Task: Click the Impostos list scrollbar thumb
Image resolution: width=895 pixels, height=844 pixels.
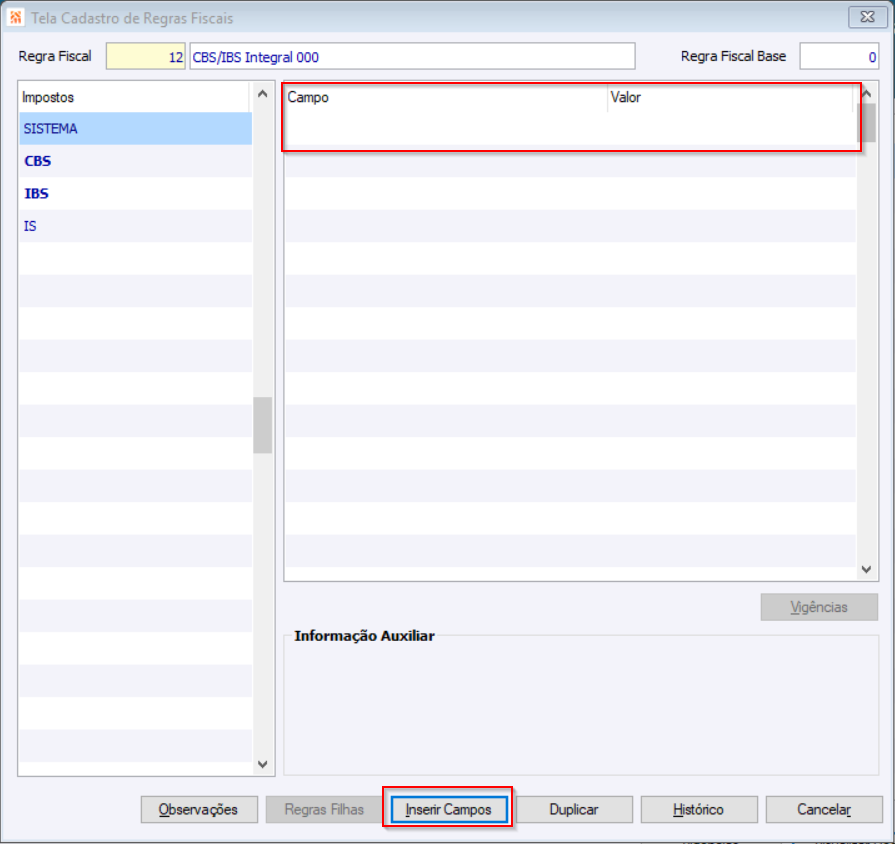Action: coord(263,425)
